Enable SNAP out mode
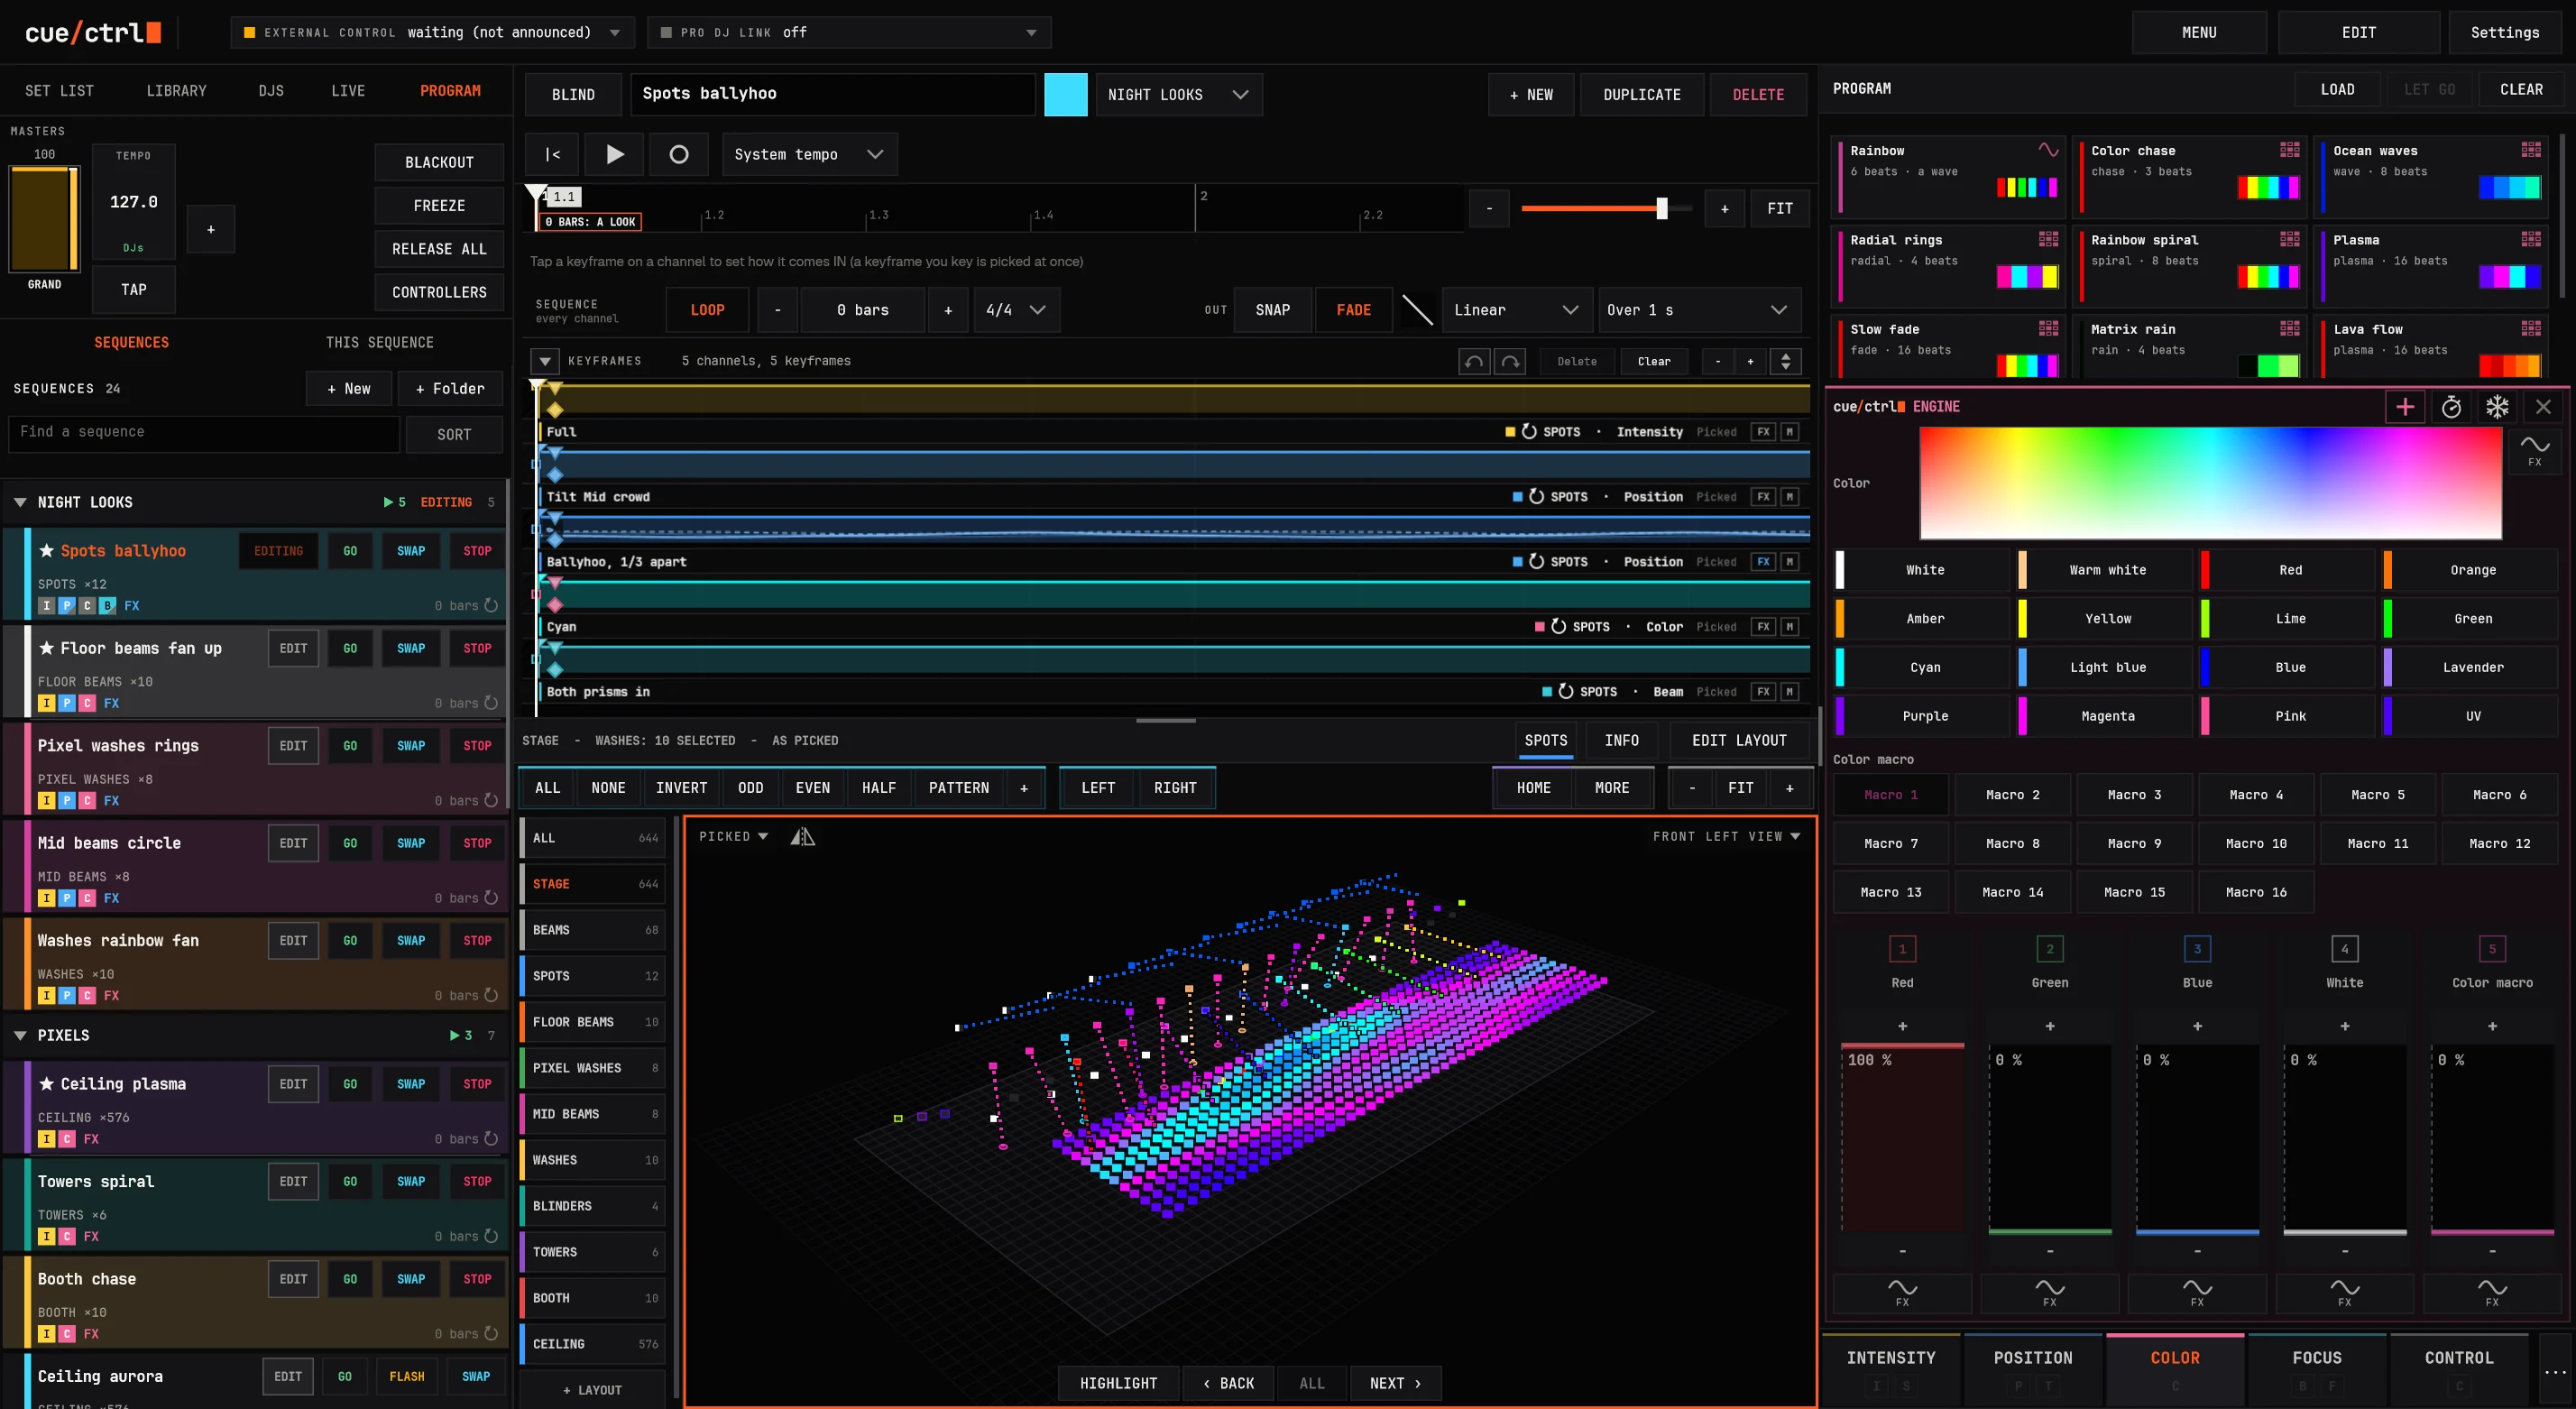The width and height of the screenshot is (2576, 1409). click(x=1272, y=310)
